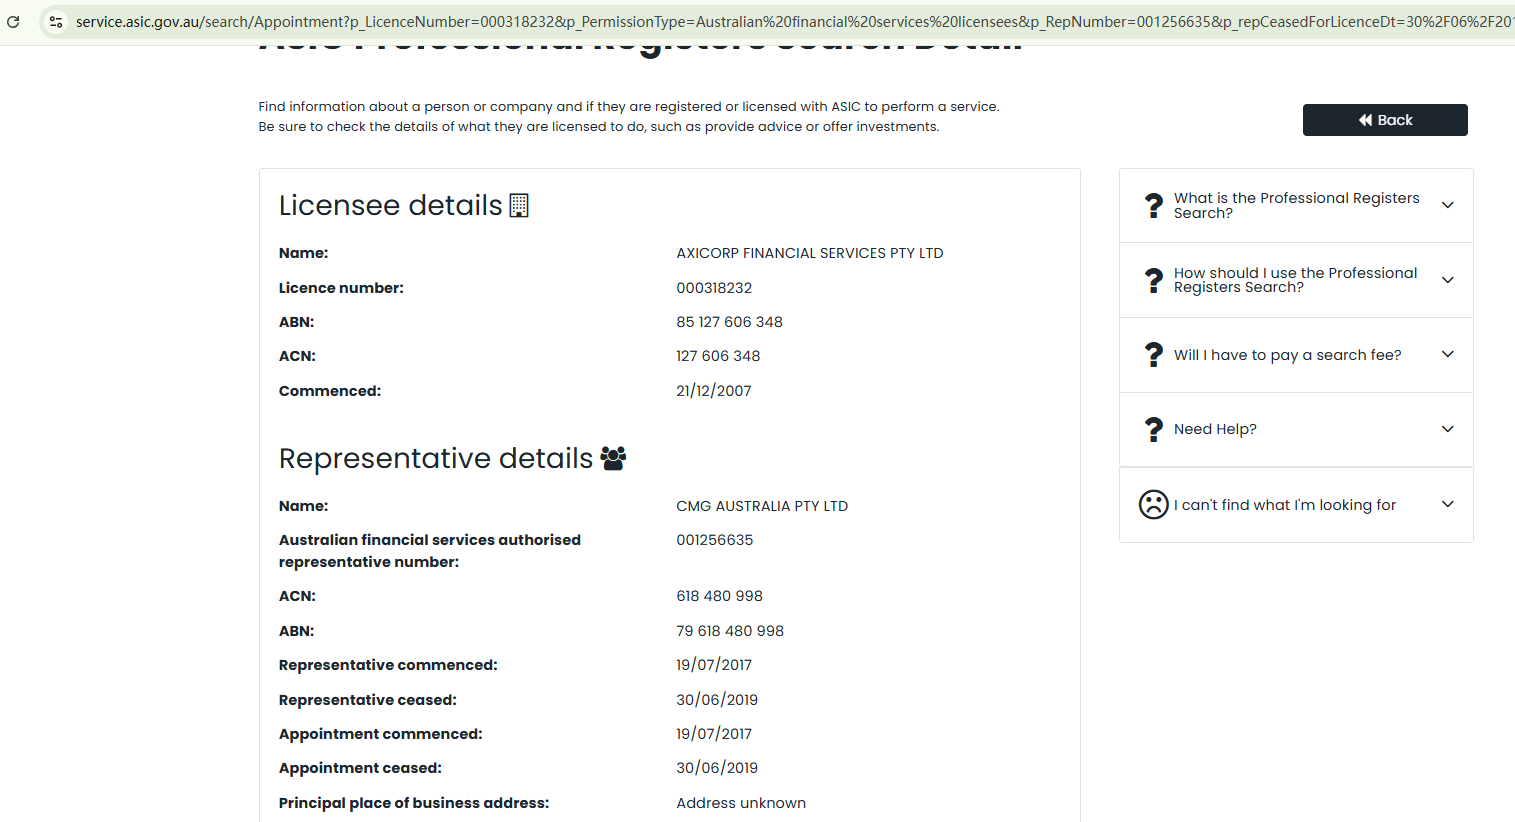Select licence number 000318232
The width and height of the screenshot is (1515, 822).
[x=714, y=288]
